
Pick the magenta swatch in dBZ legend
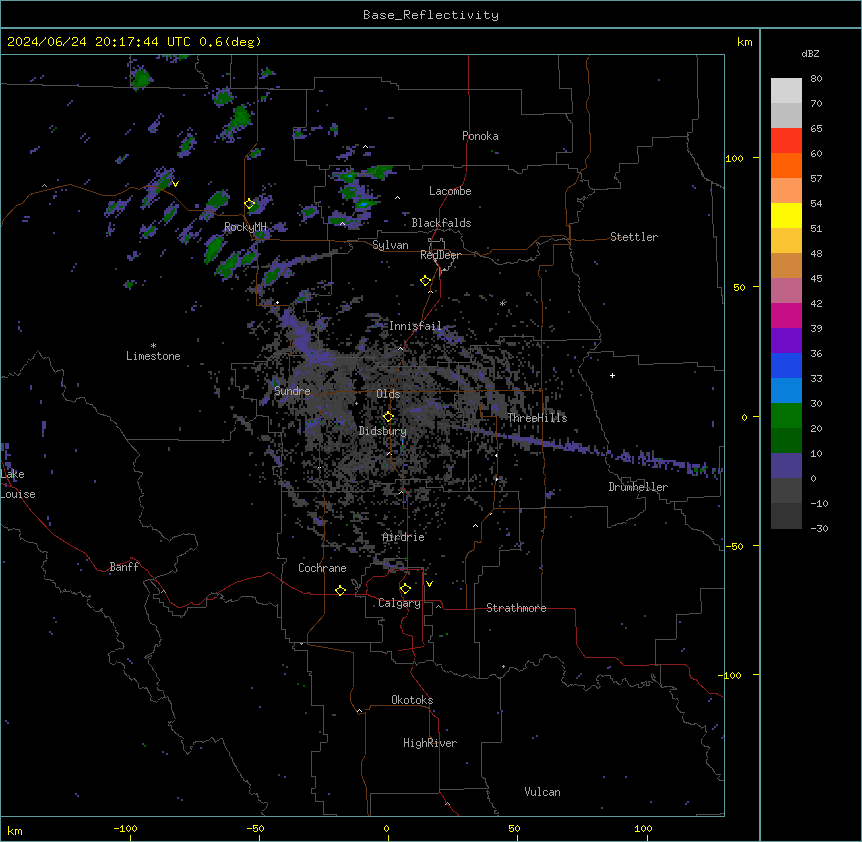pos(786,315)
